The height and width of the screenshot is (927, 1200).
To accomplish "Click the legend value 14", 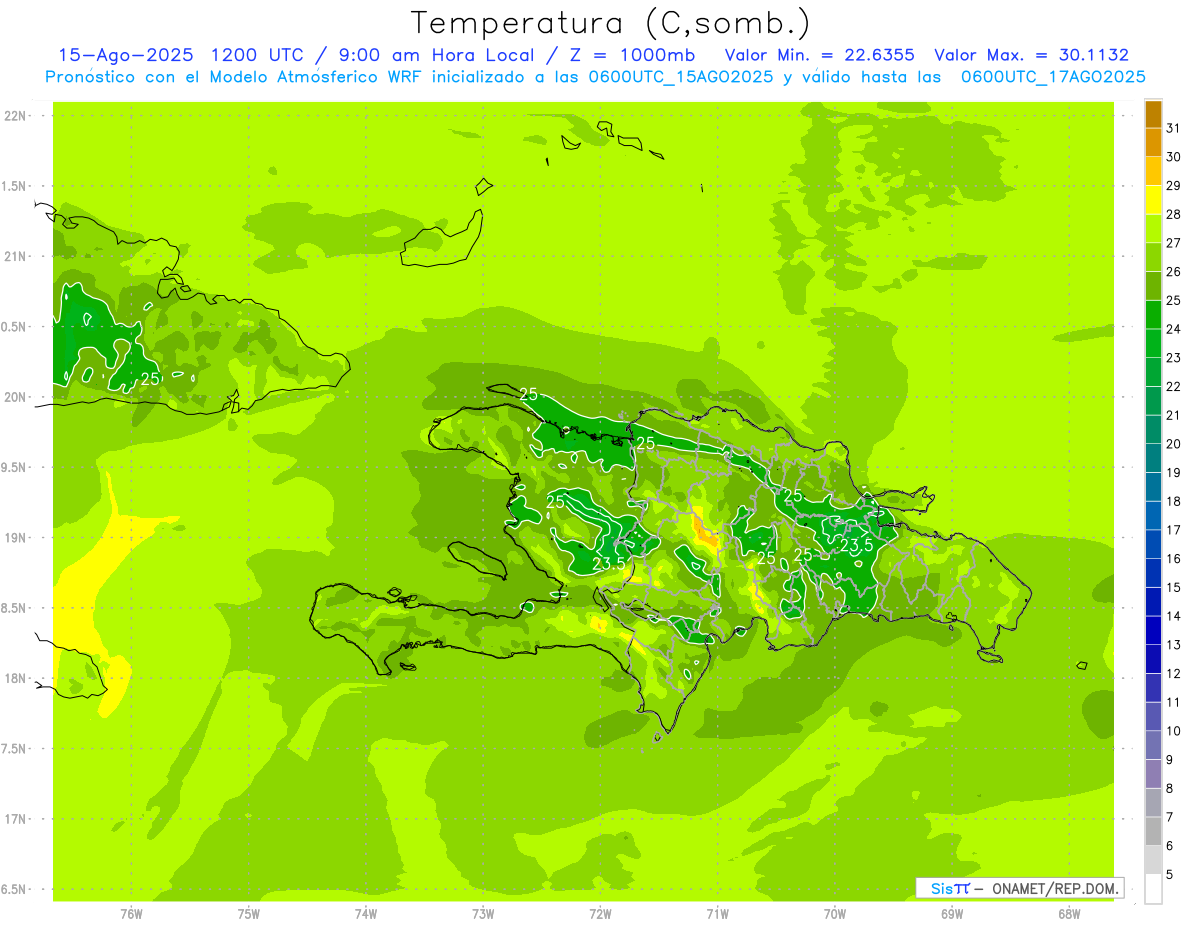I will click(x=1174, y=616).
